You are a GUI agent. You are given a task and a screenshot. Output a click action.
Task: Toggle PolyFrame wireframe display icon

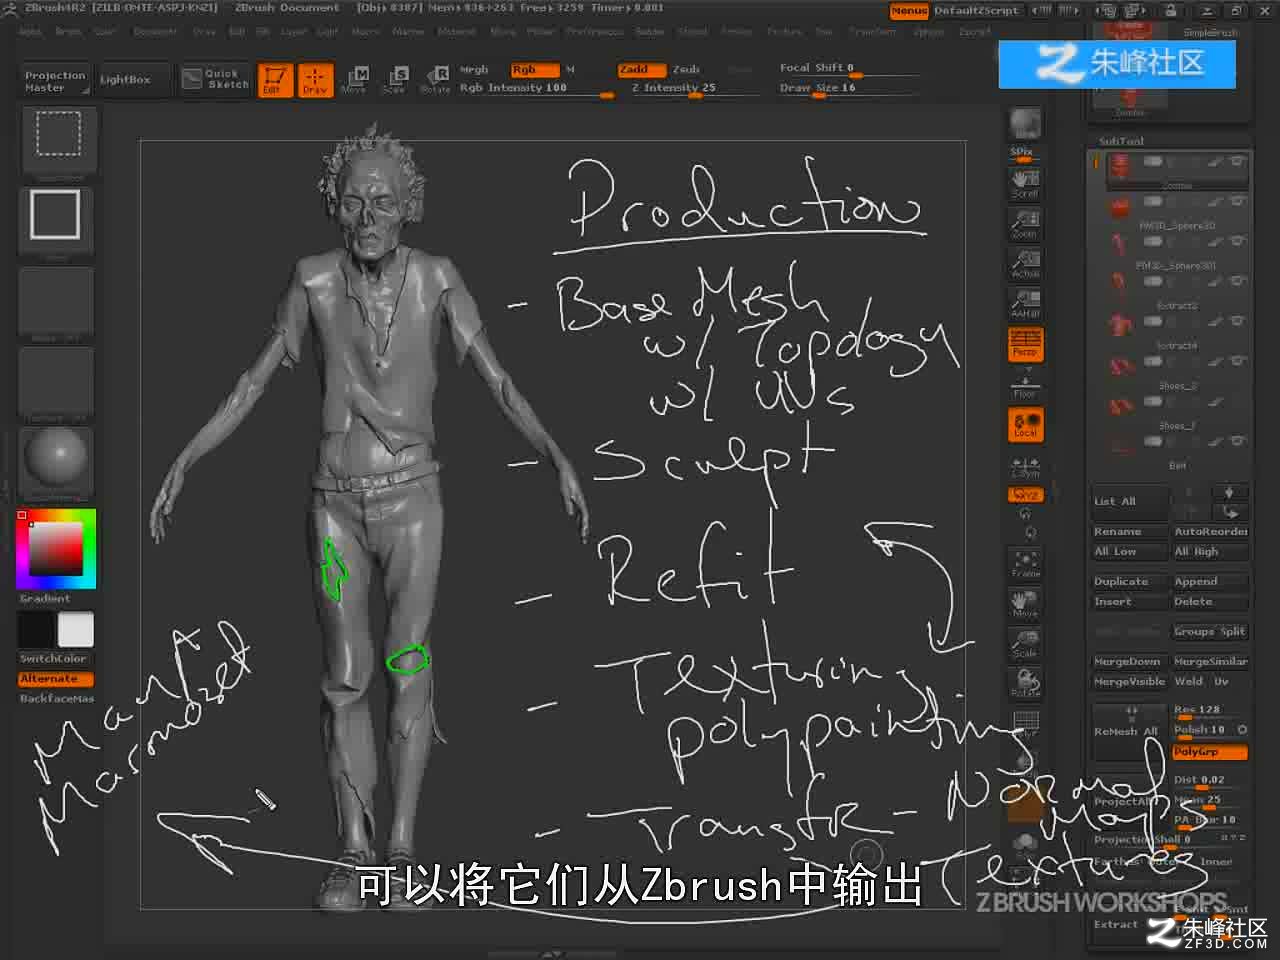point(1025,724)
